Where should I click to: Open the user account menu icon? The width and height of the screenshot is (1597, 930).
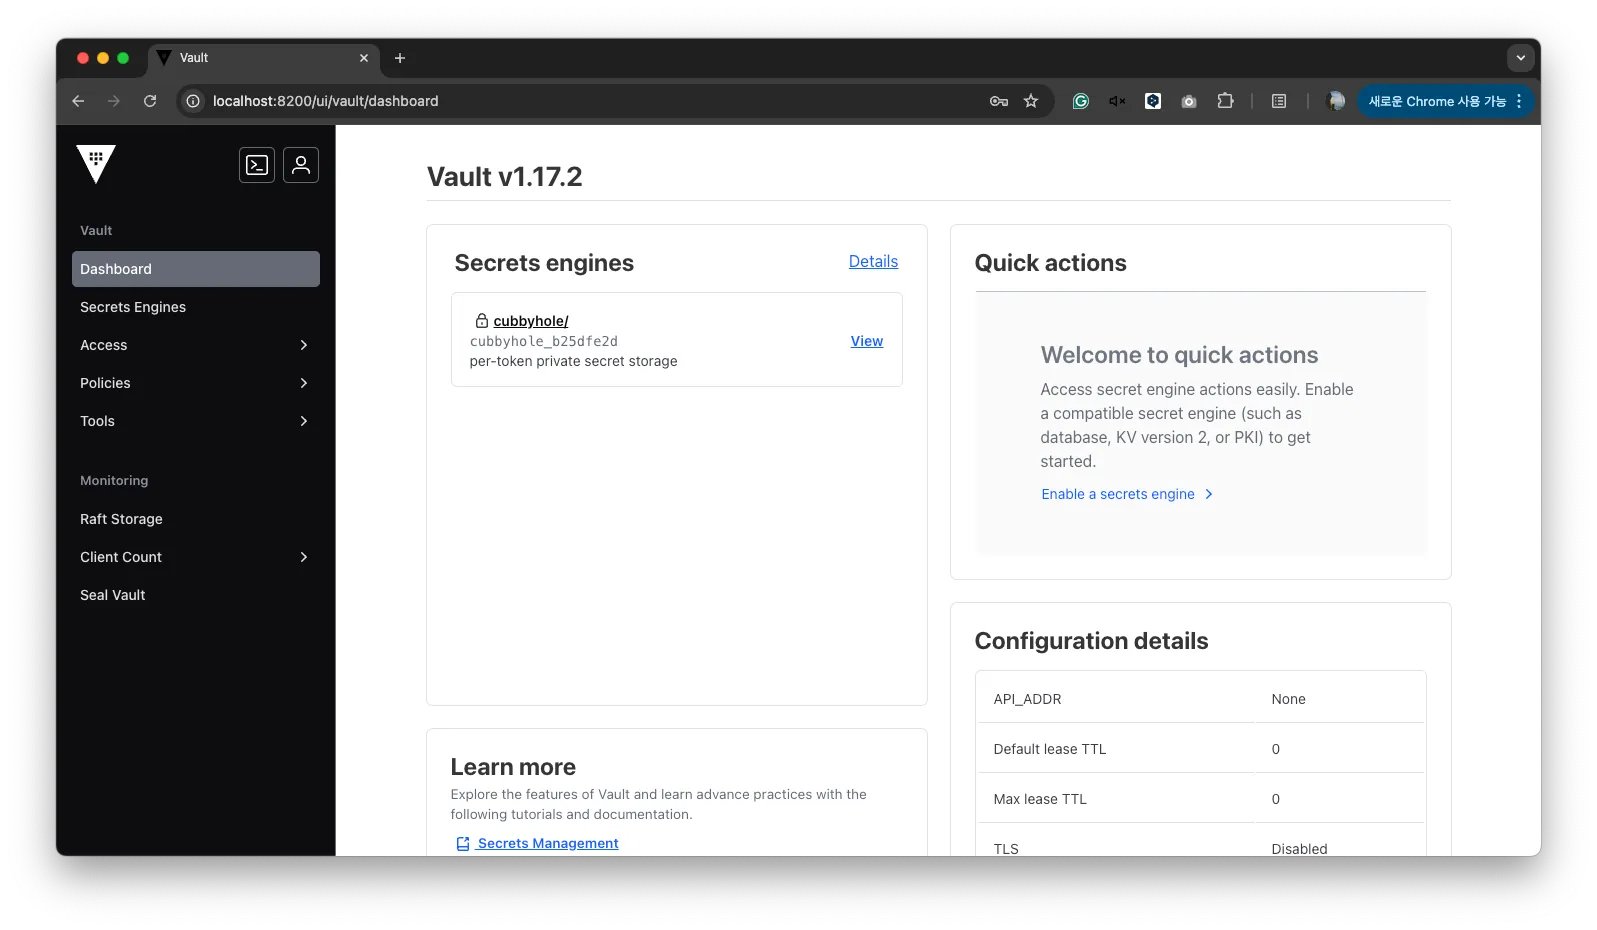tap(301, 165)
